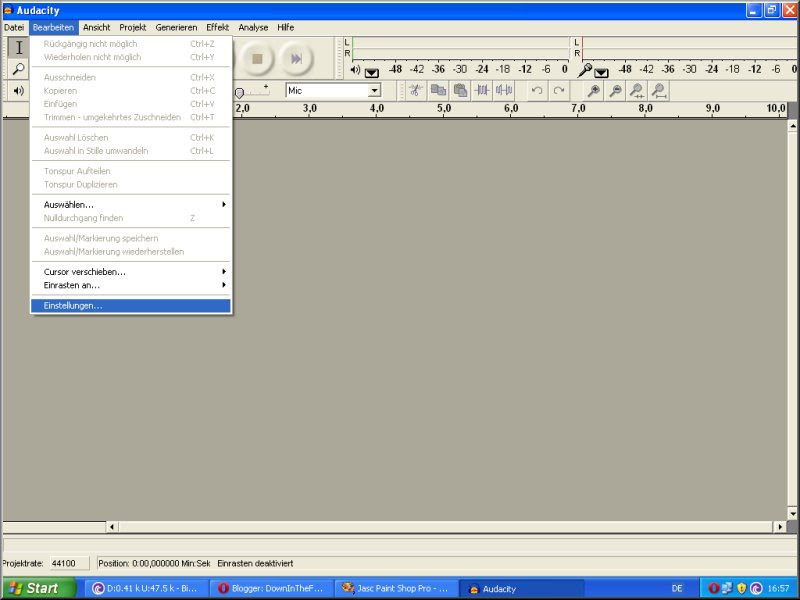Click the Zoom Out icon

click(x=615, y=91)
